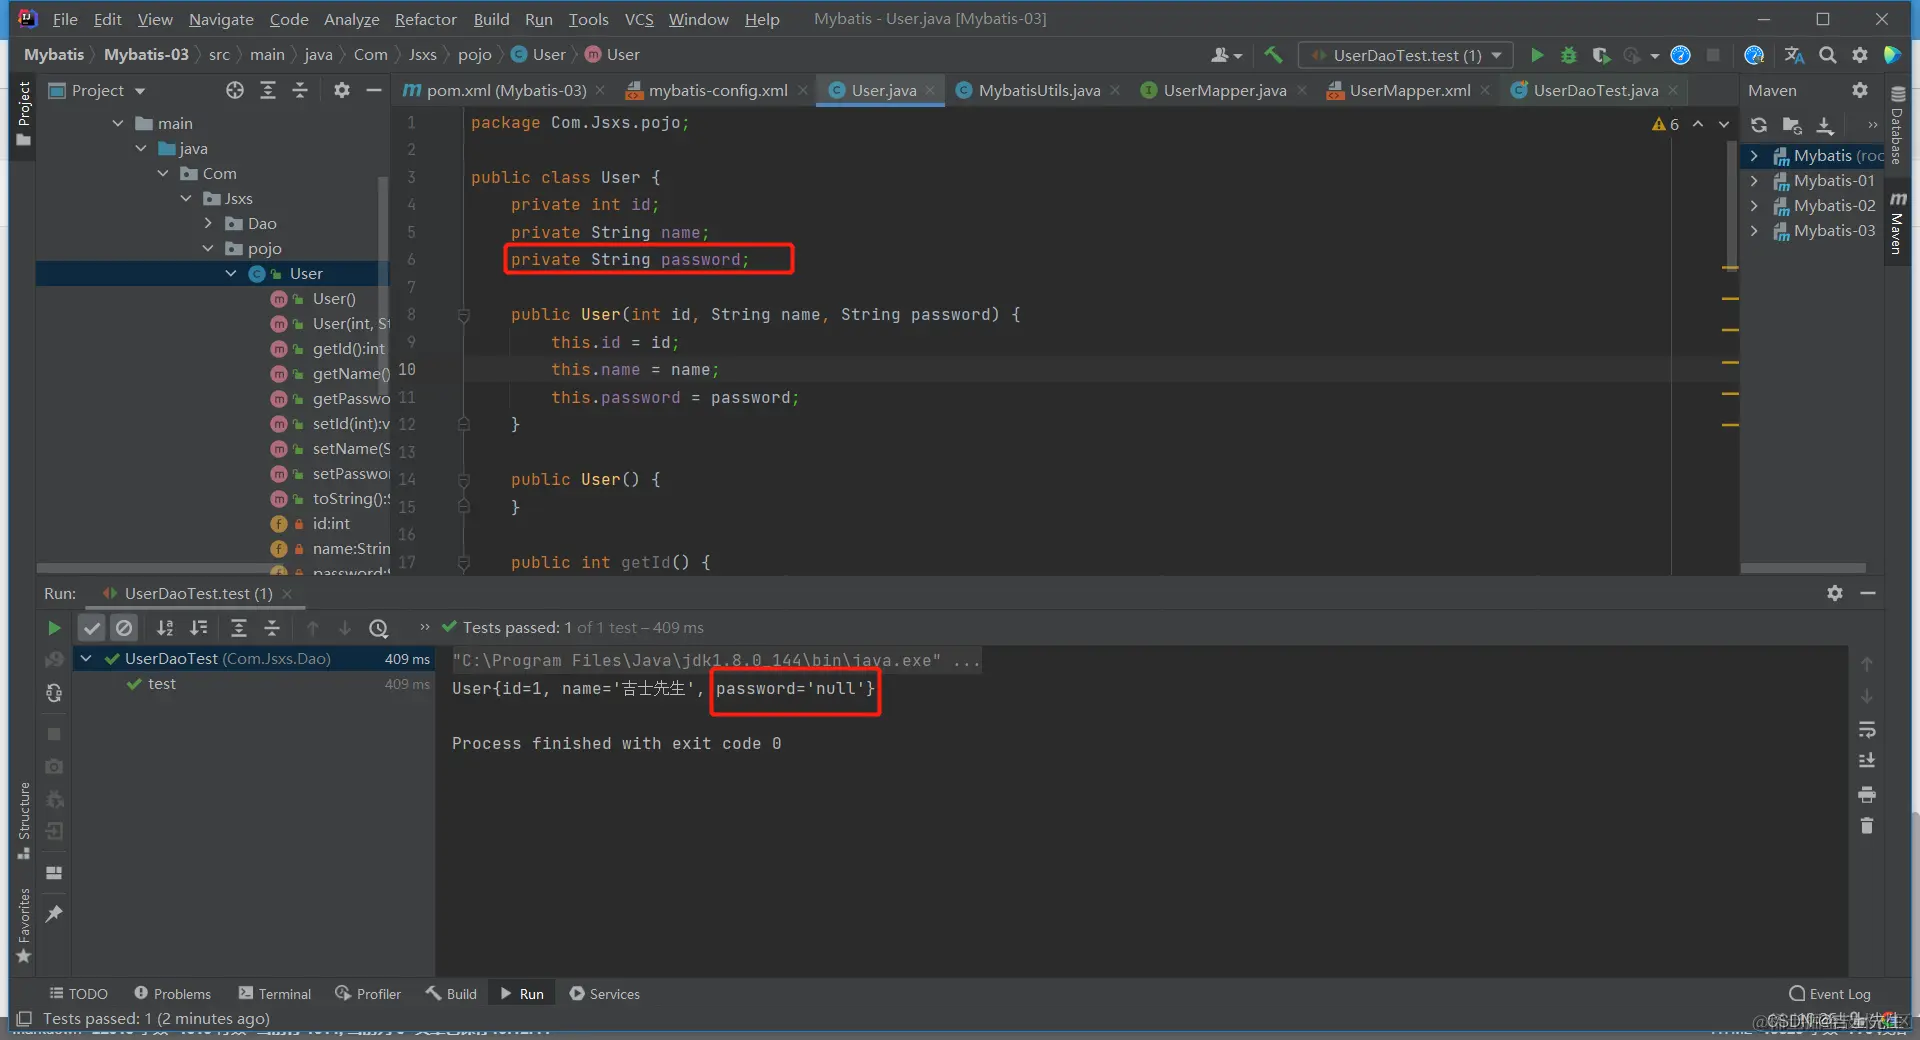Sort test results alphabetically
1920x1040 pixels.
[x=165, y=628]
